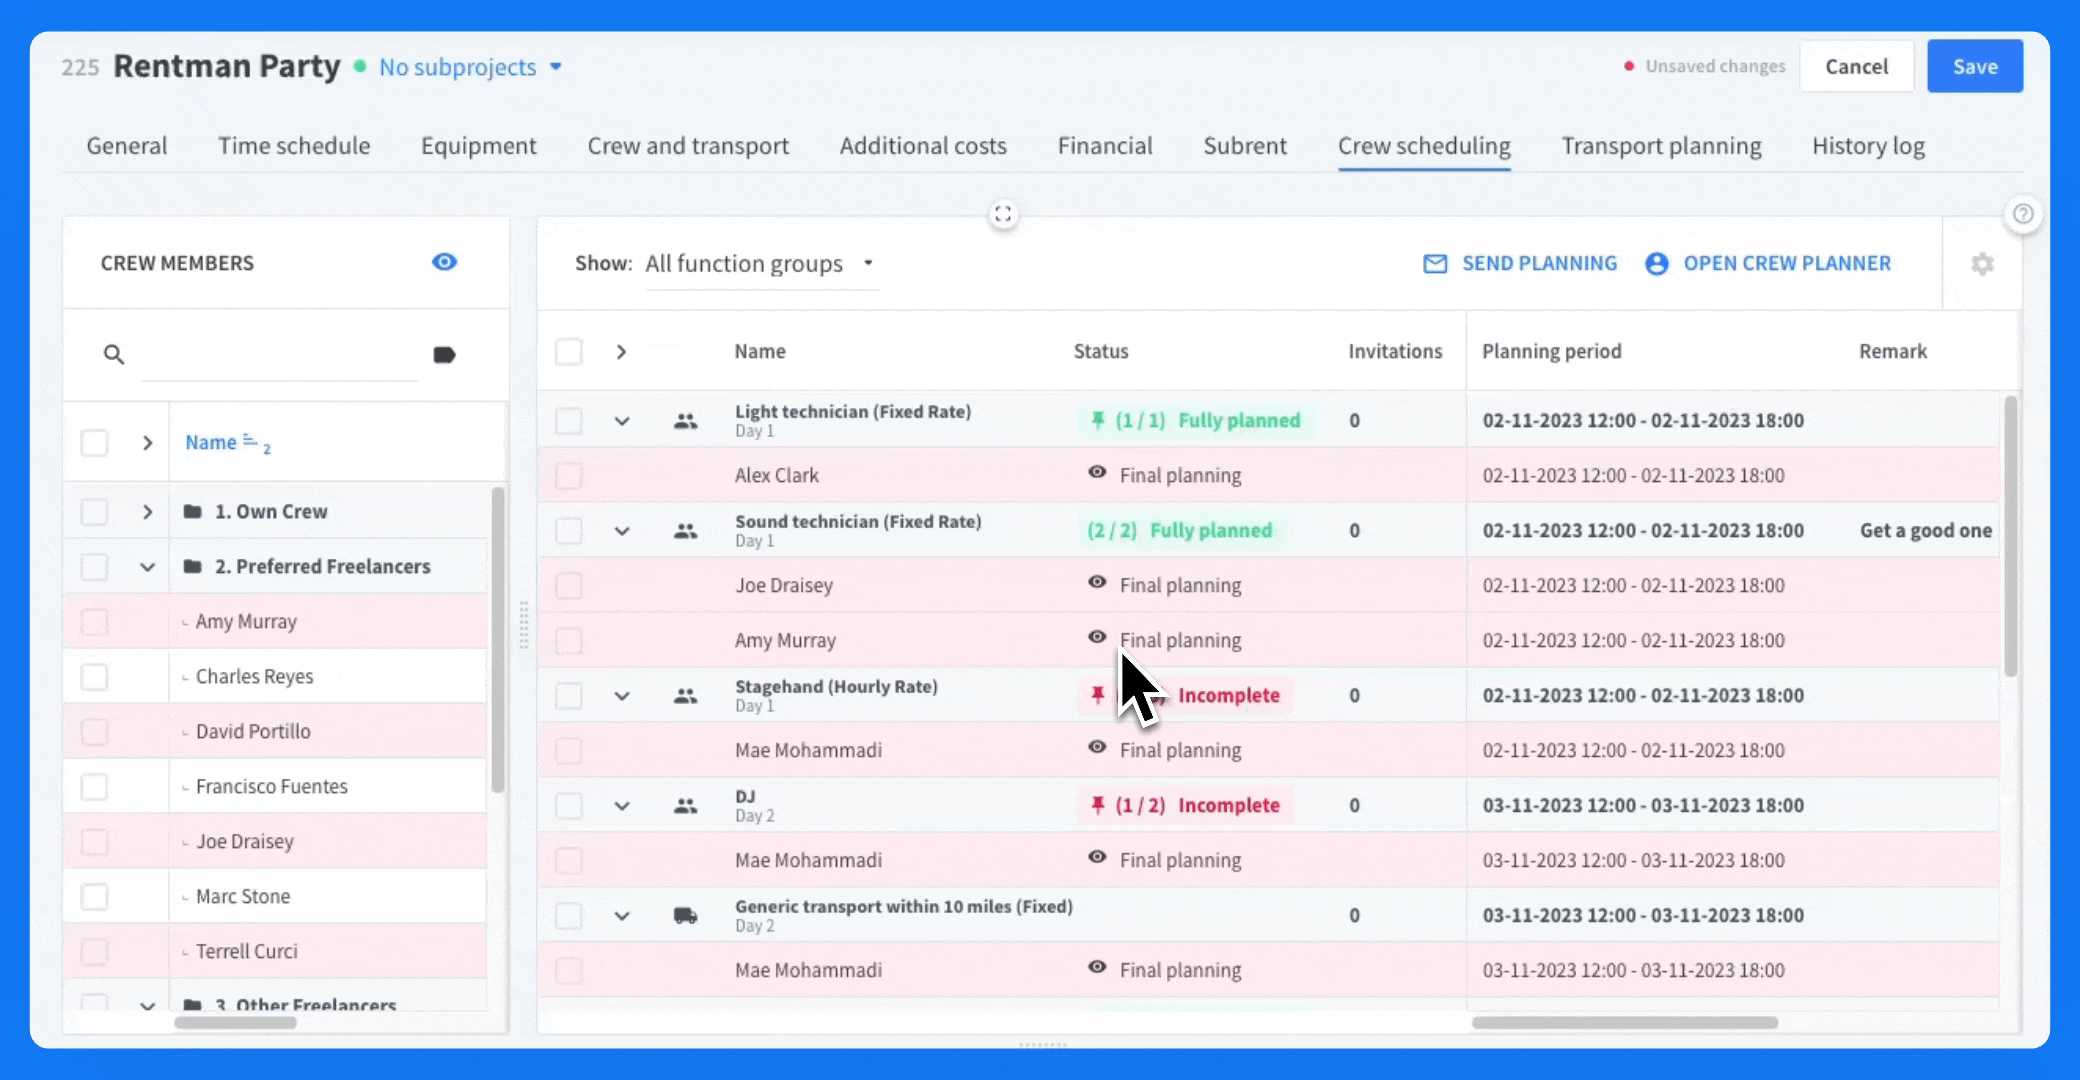Image resolution: width=2080 pixels, height=1080 pixels.
Task: Click the Send Planning envelope icon
Action: point(1435,264)
